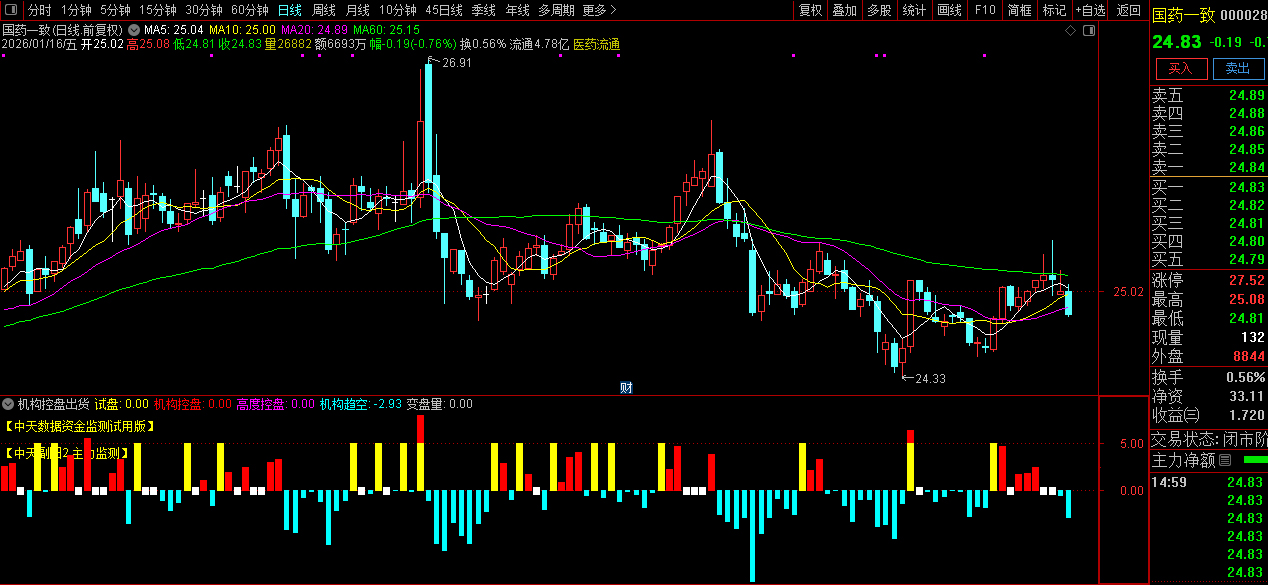Click the 外盘 8844 value

1248,357
